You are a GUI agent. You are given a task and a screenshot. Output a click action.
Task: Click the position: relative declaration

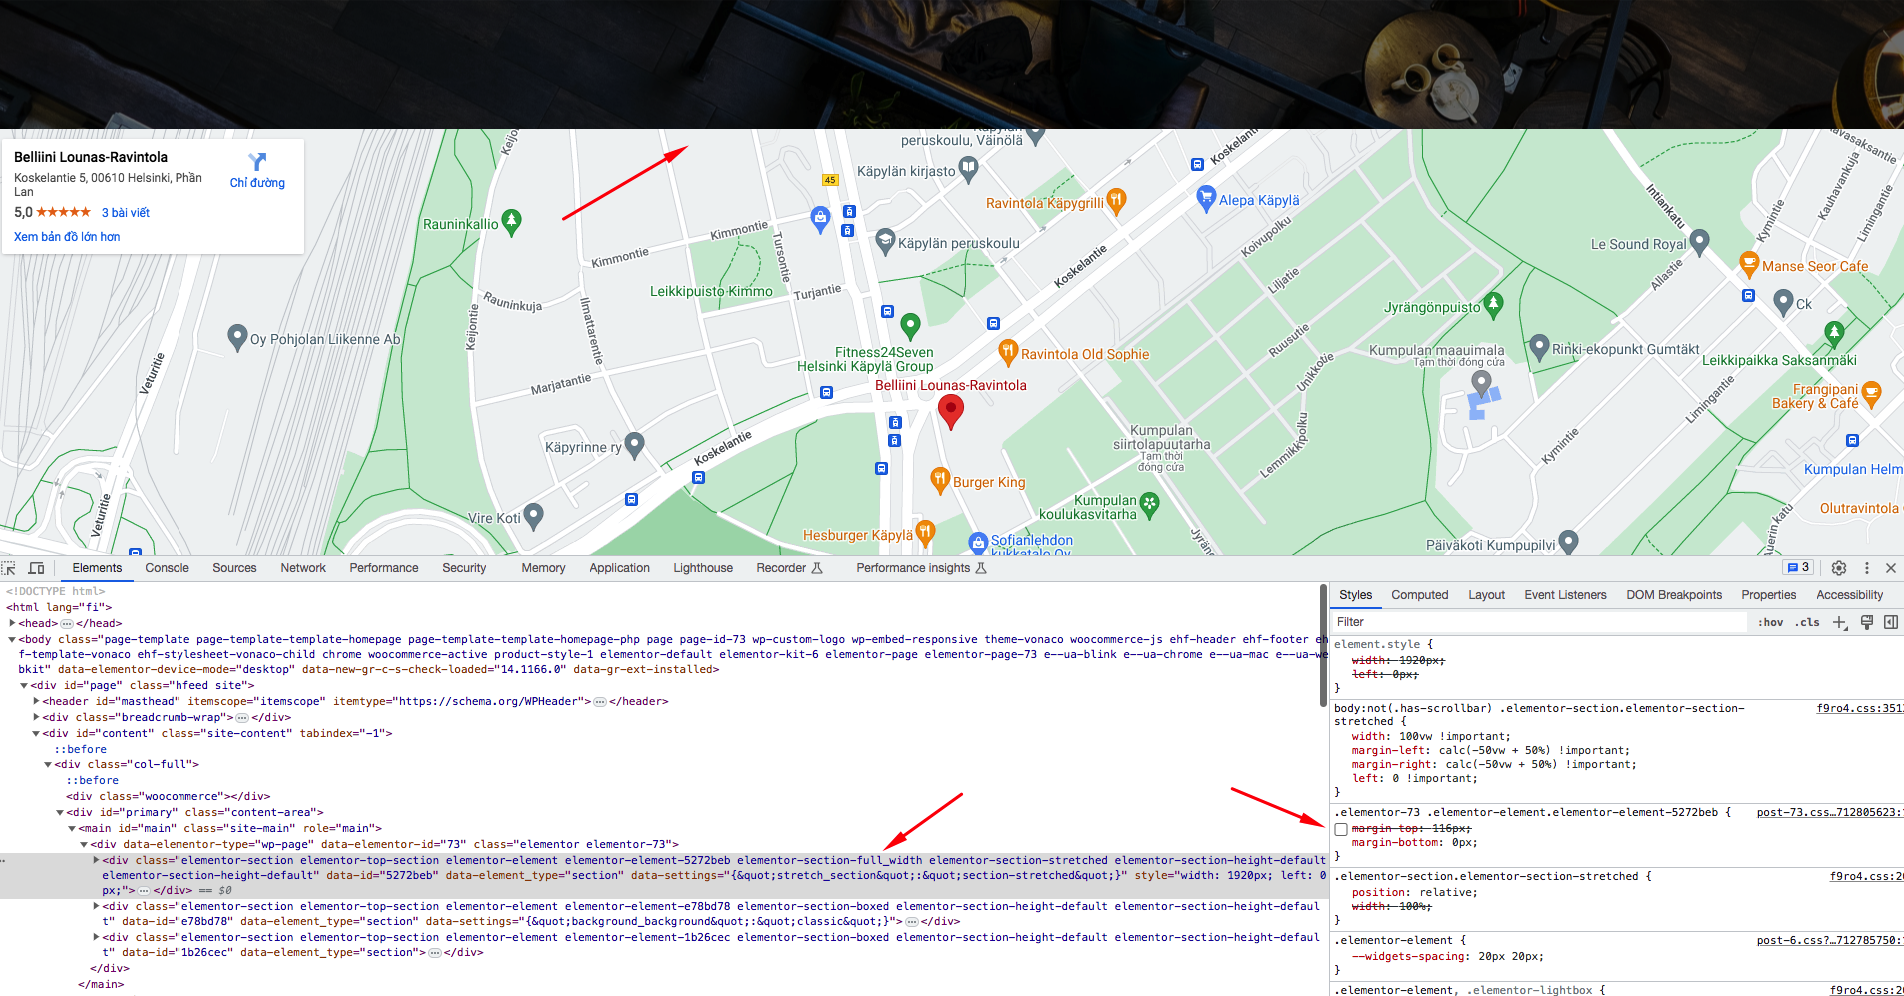coord(1414,893)
